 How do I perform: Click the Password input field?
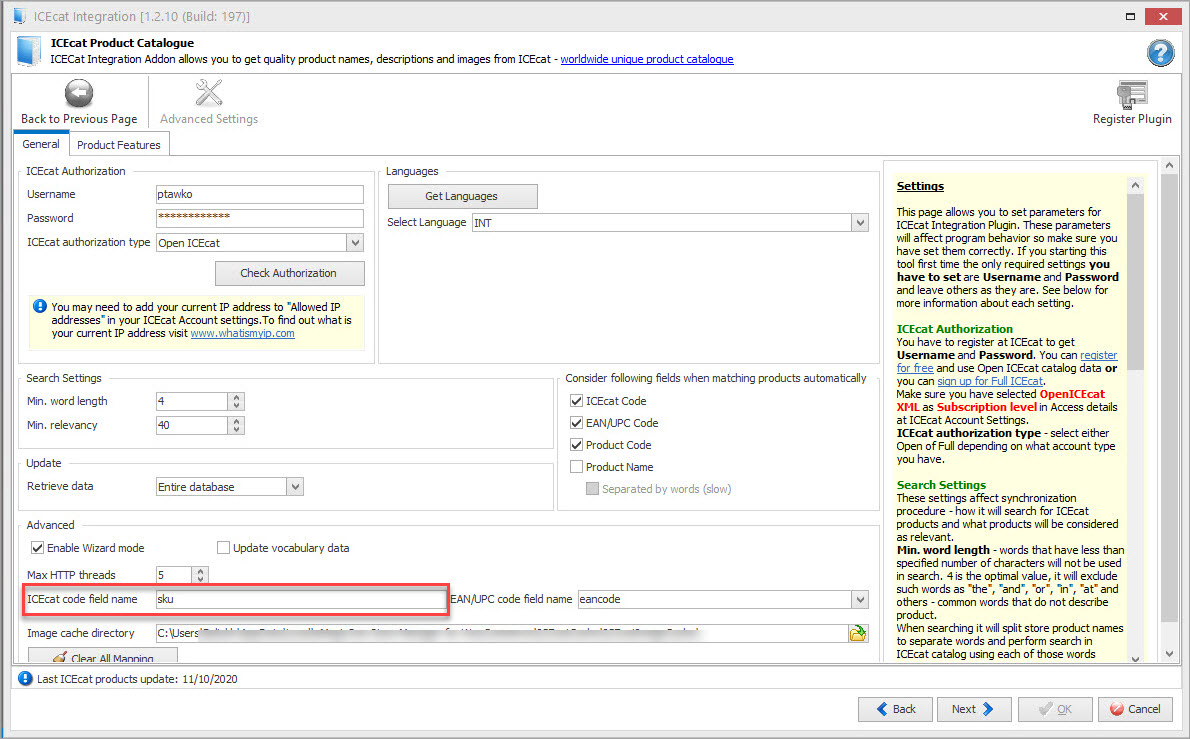[260, 218]
